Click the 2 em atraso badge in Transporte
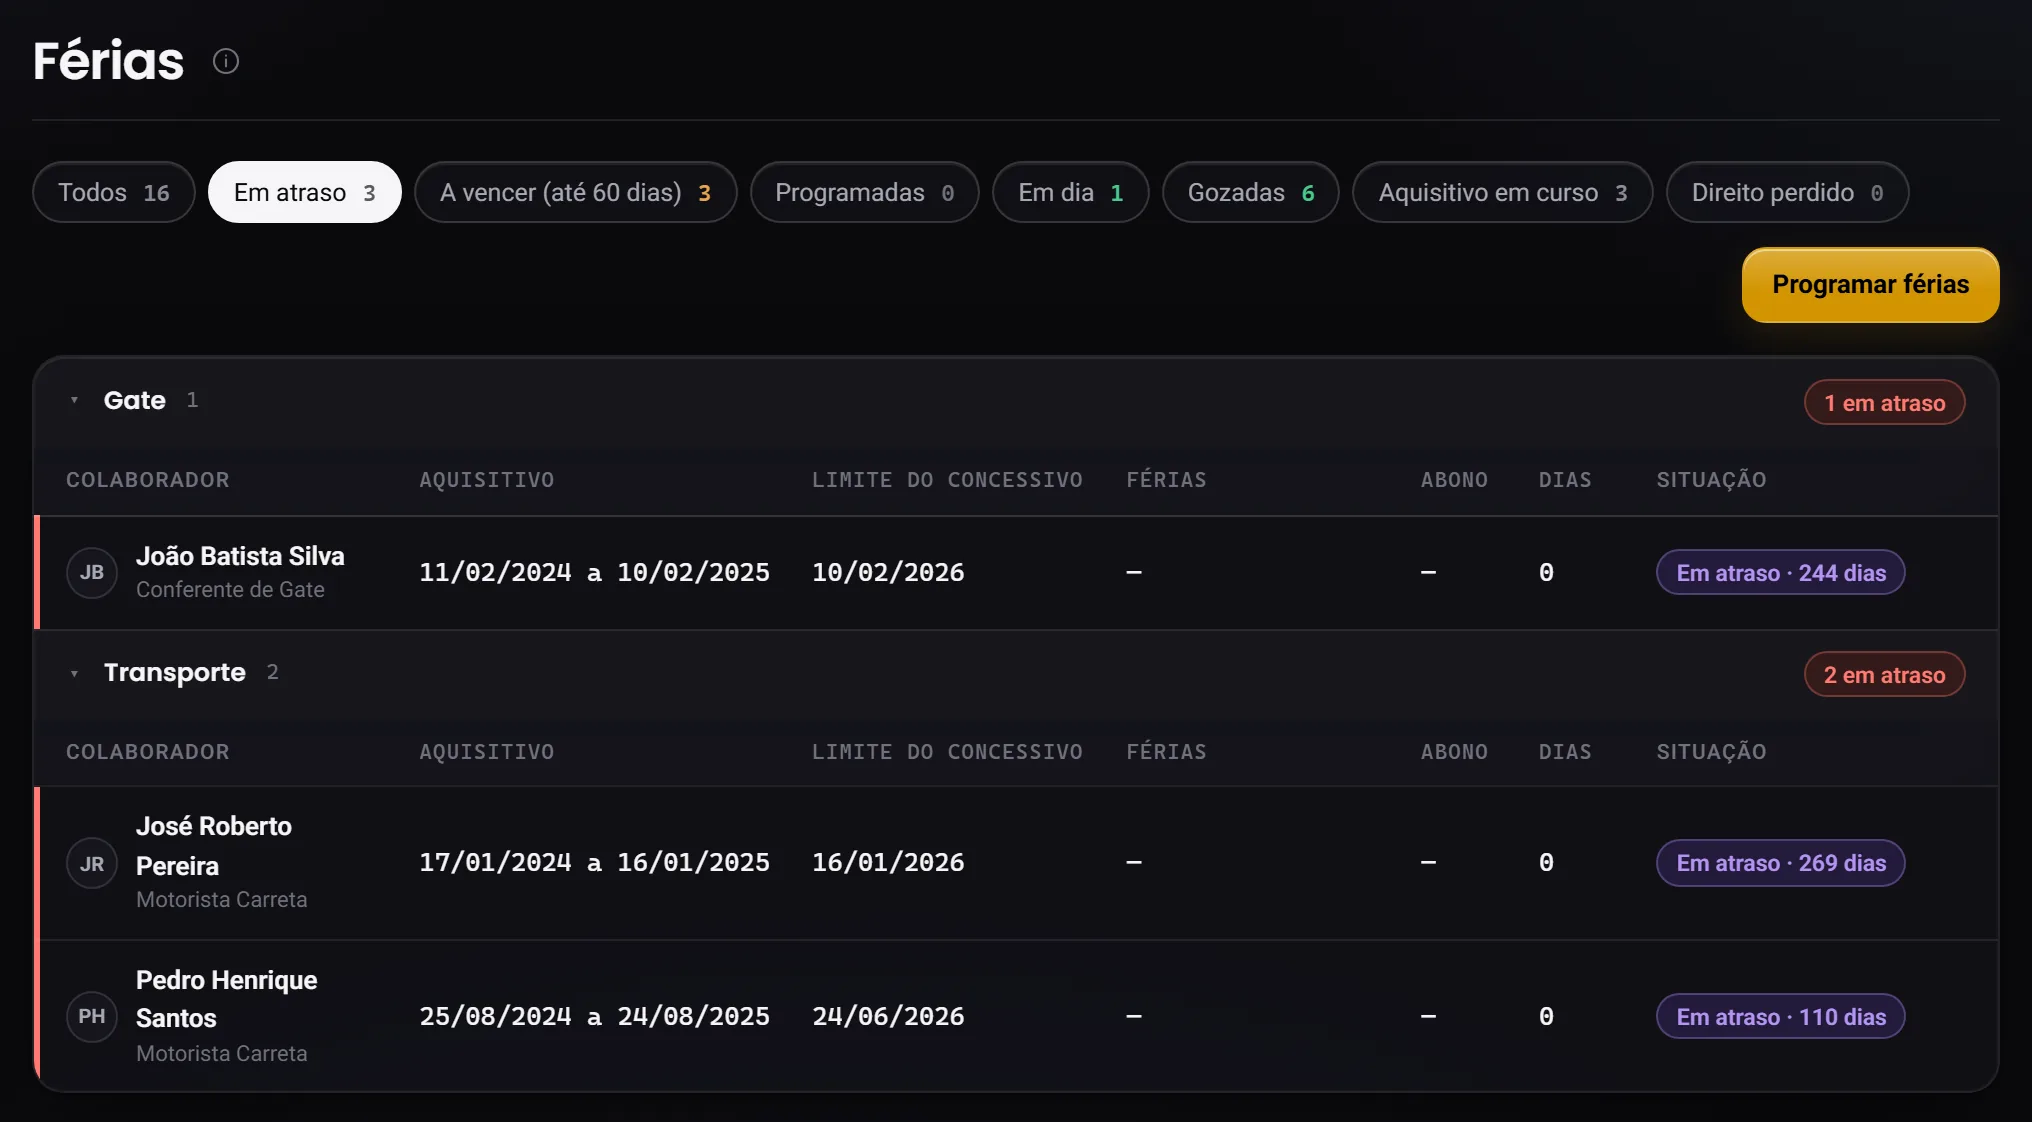The height and width of the screenshot is (1122, 2032). pos(1885,675)
